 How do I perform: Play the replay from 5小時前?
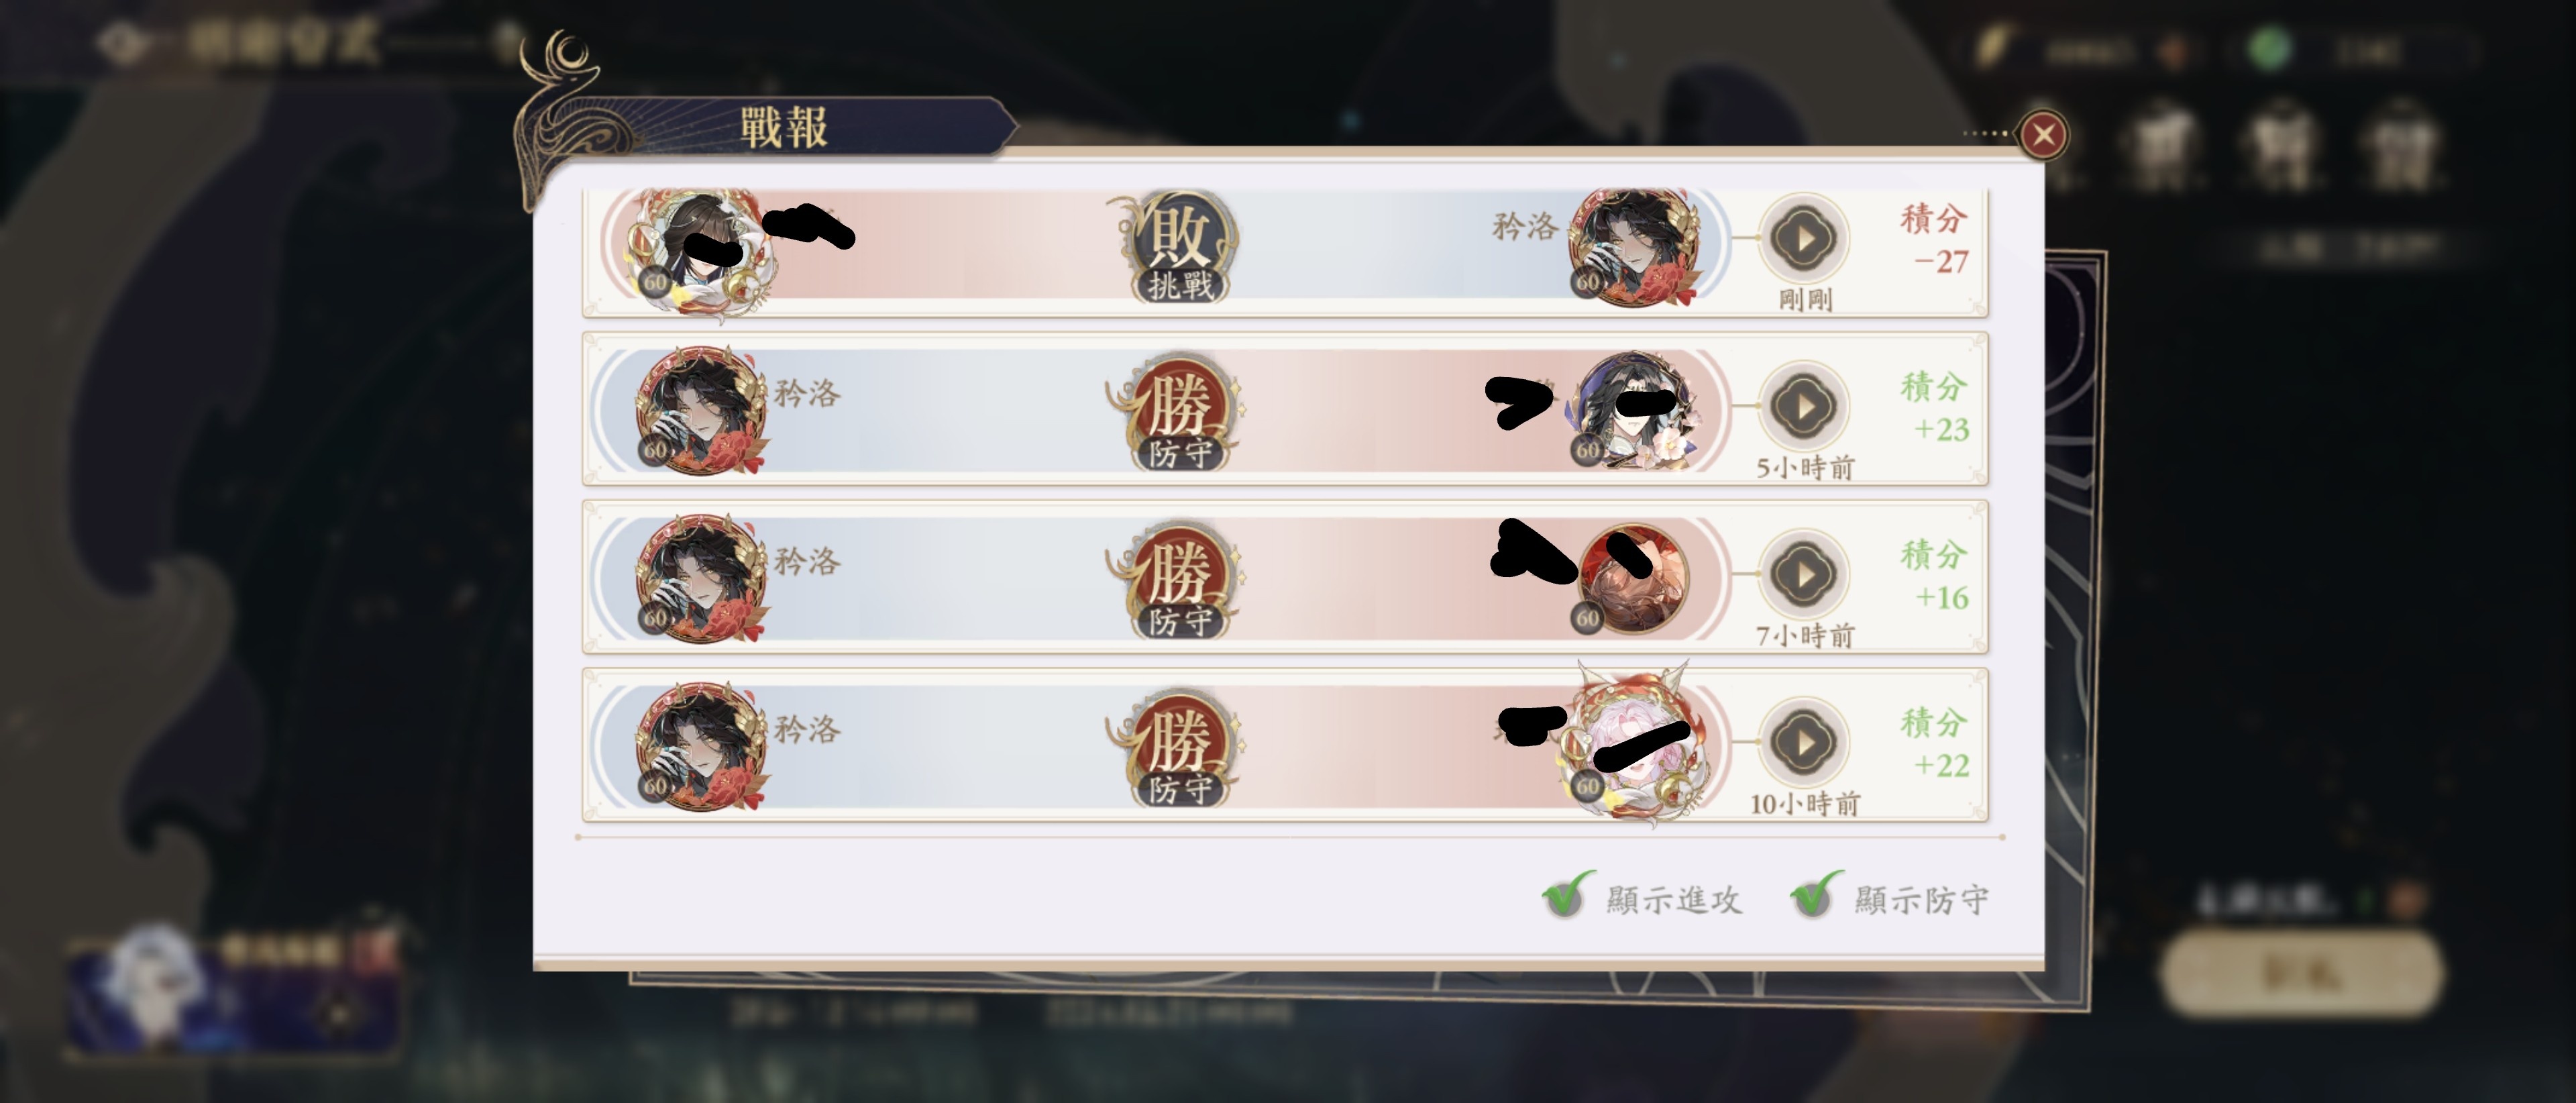pyautogui.click(x=1804, y=406)
